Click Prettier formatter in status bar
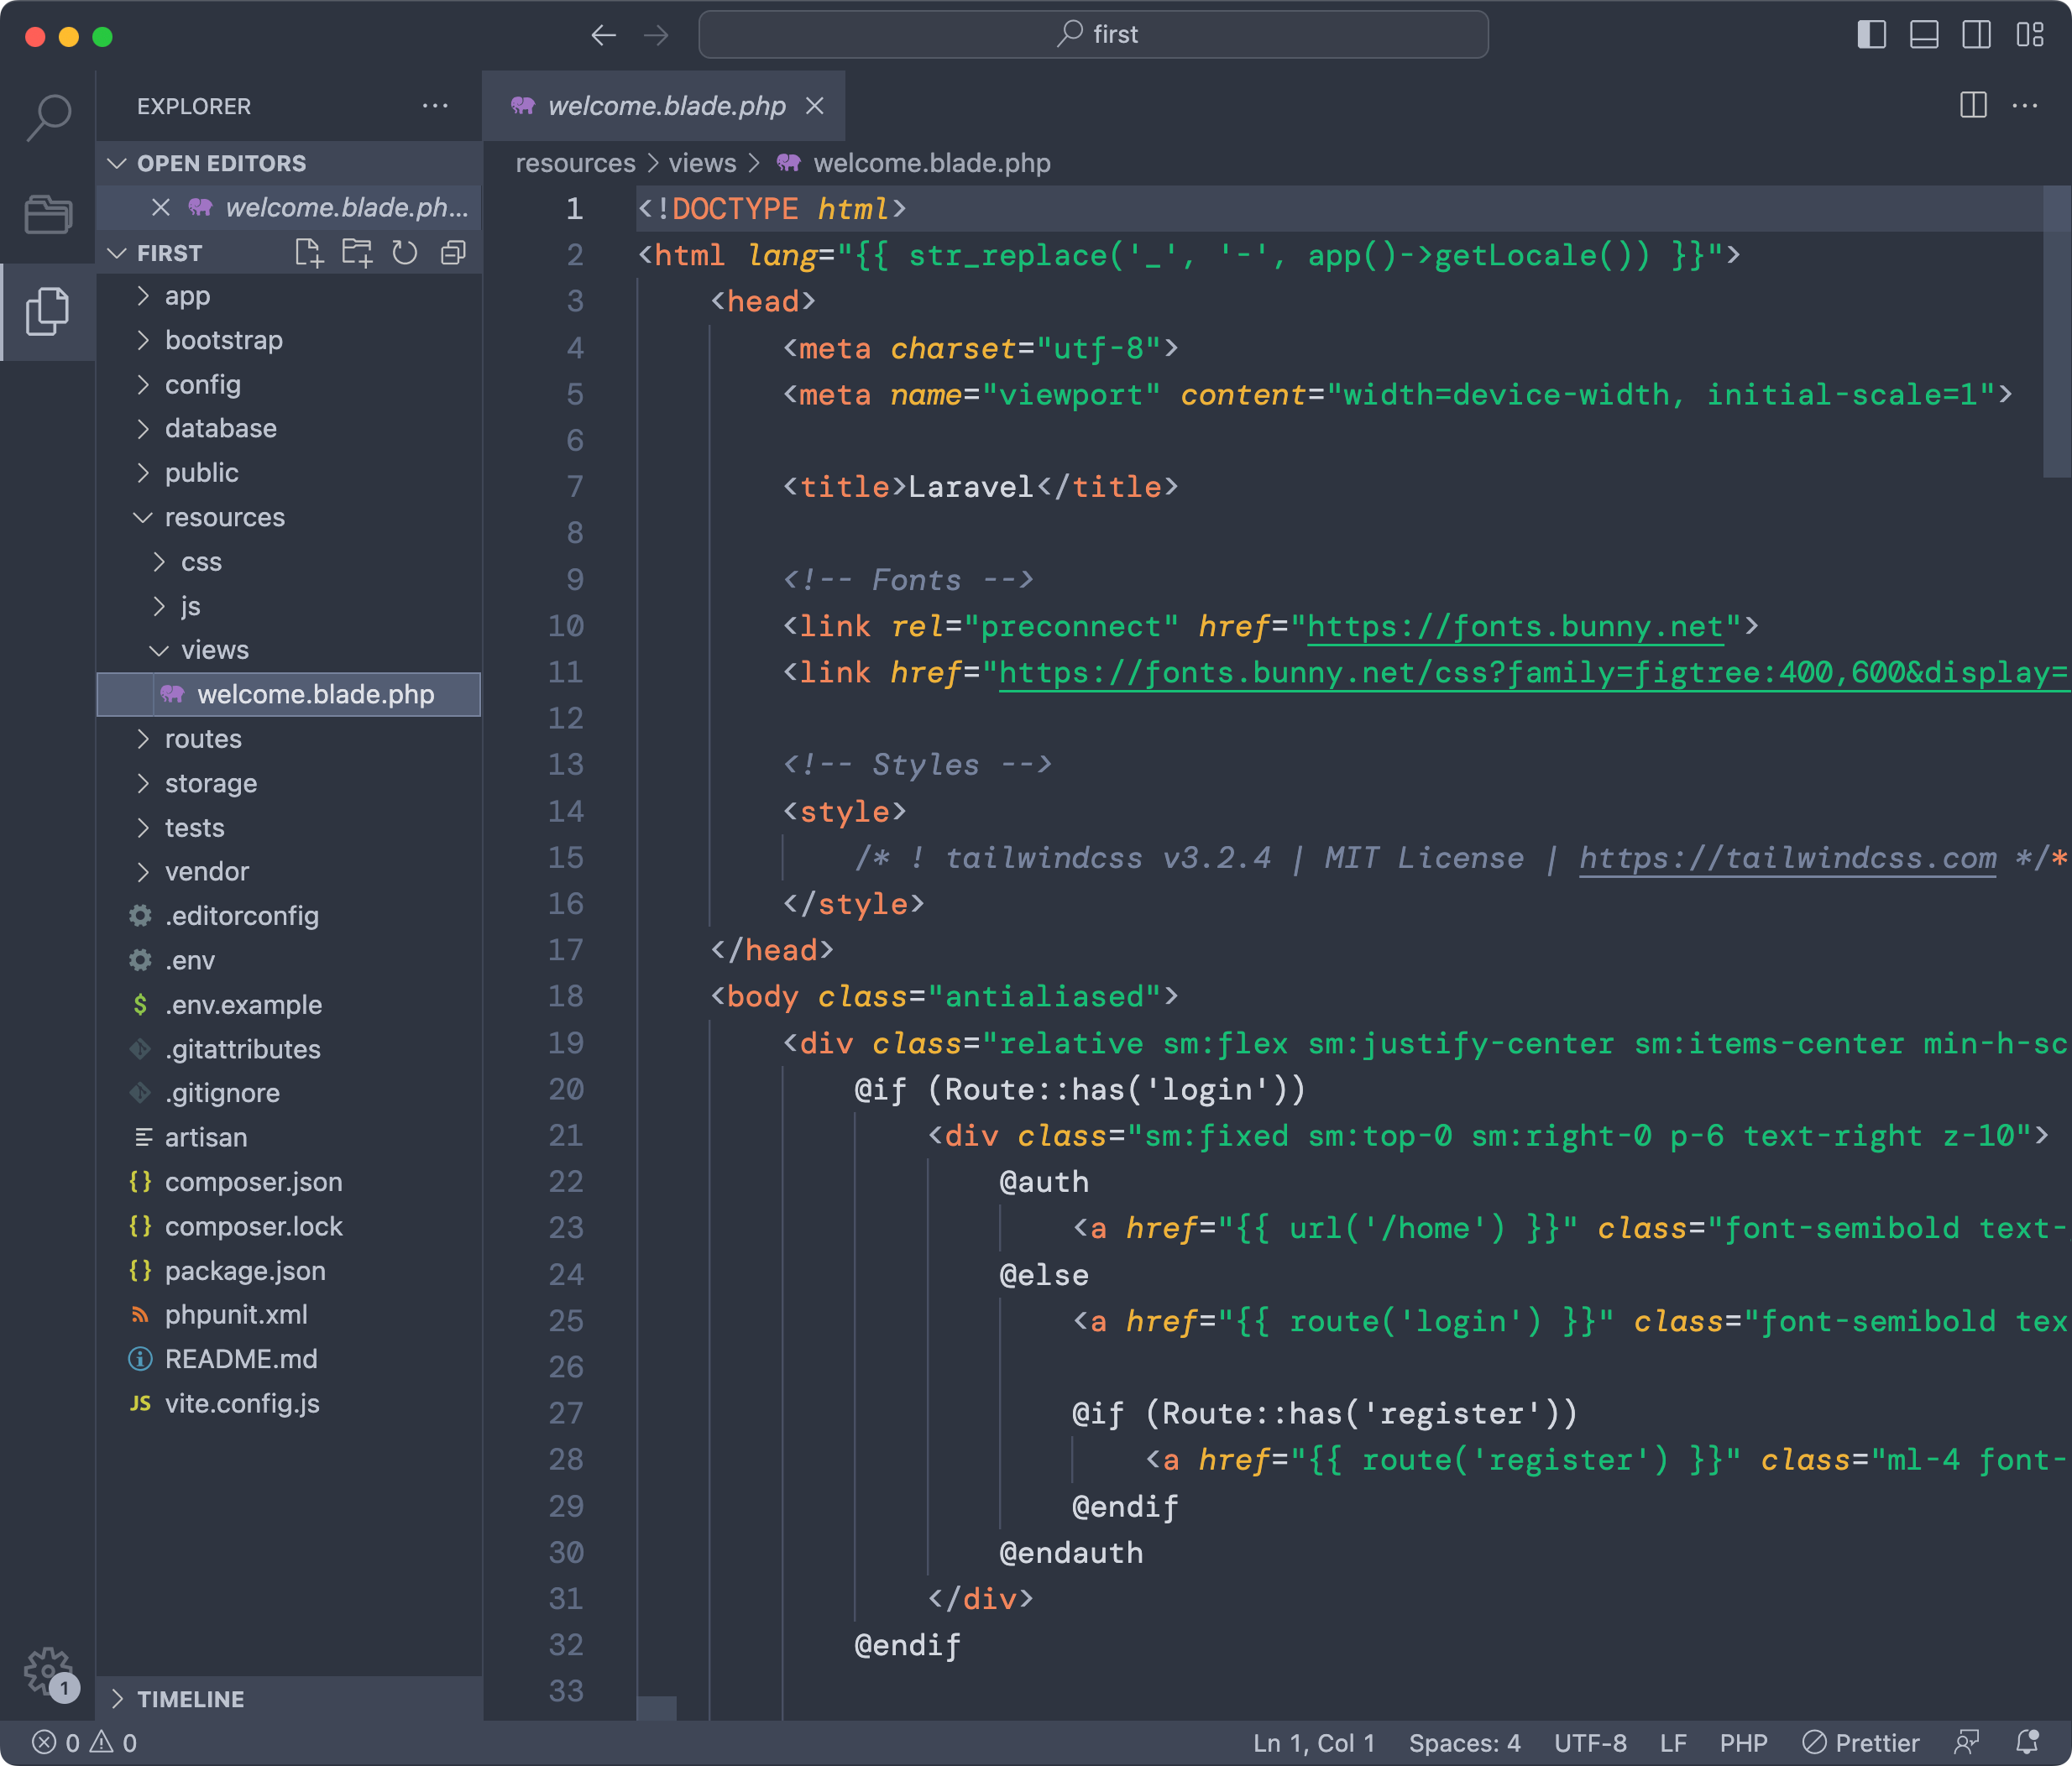 1861,1743
